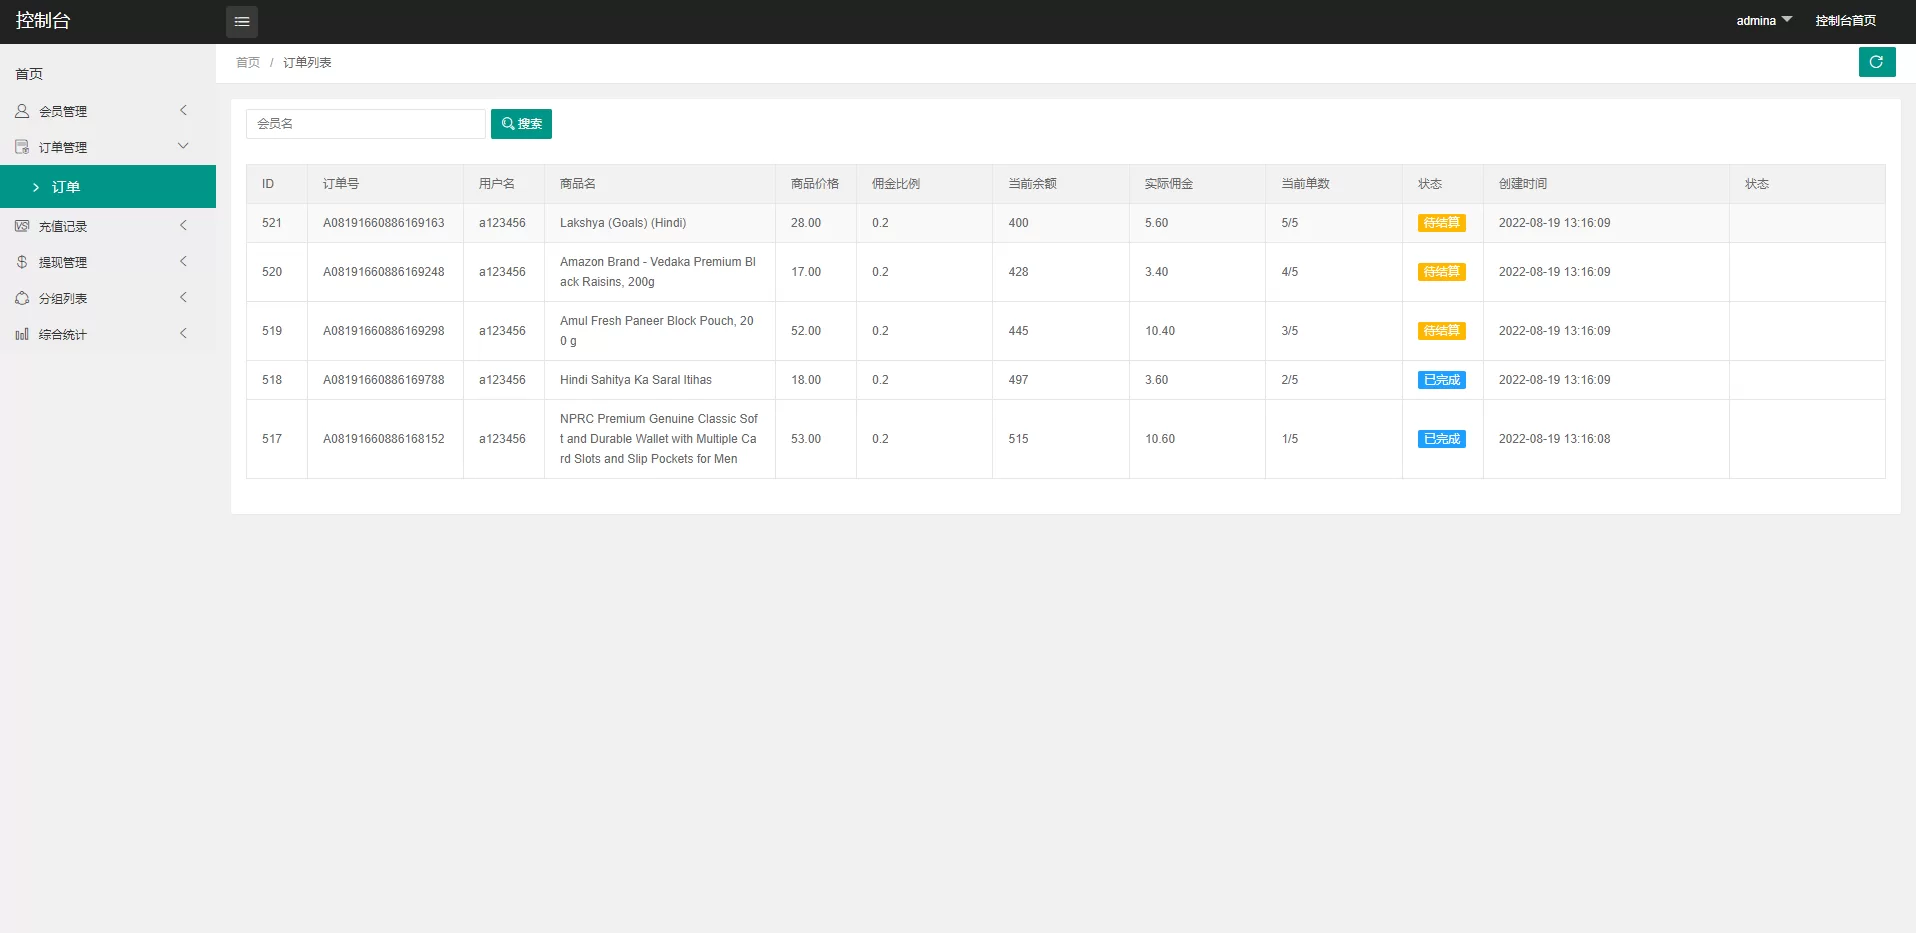Open the admina user dropdown
The height and width of the screenshot is (933, 1916).
point(1763,21)
